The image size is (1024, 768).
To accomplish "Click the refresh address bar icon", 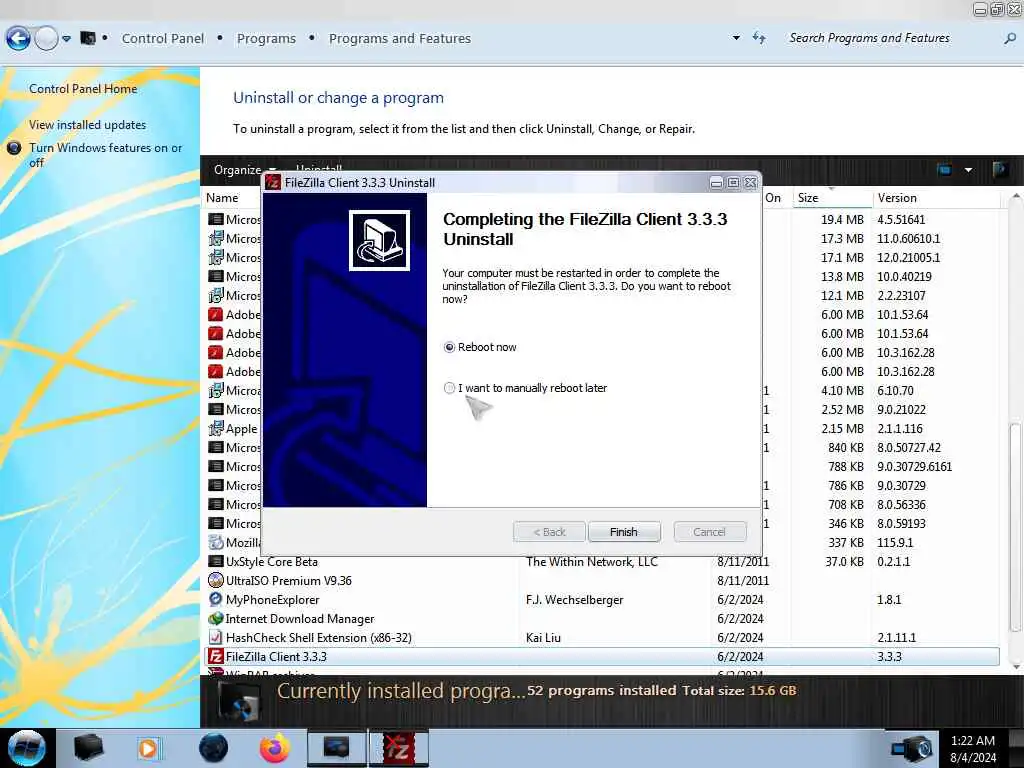I will (x=759, y=38).
